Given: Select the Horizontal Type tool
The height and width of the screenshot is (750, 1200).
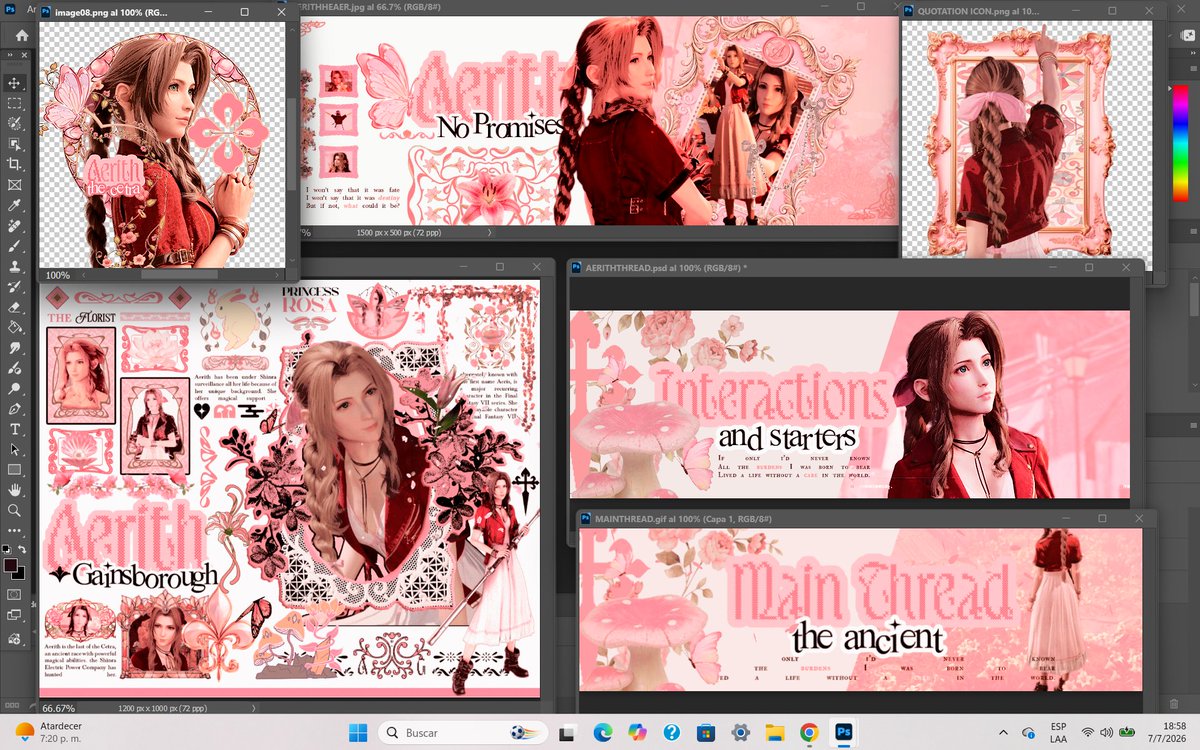Looking at the screenshot, I should point(15,429).
